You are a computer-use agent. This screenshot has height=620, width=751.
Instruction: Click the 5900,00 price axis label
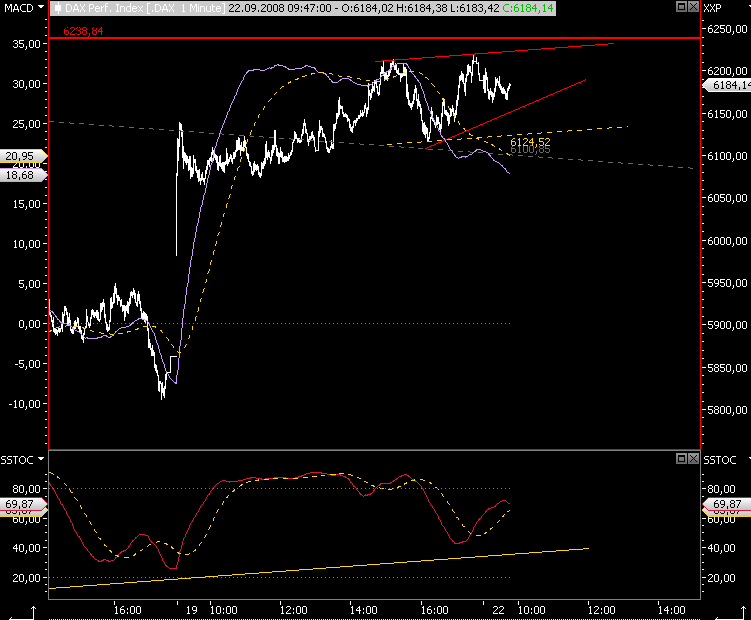click(x=728, y=325)
